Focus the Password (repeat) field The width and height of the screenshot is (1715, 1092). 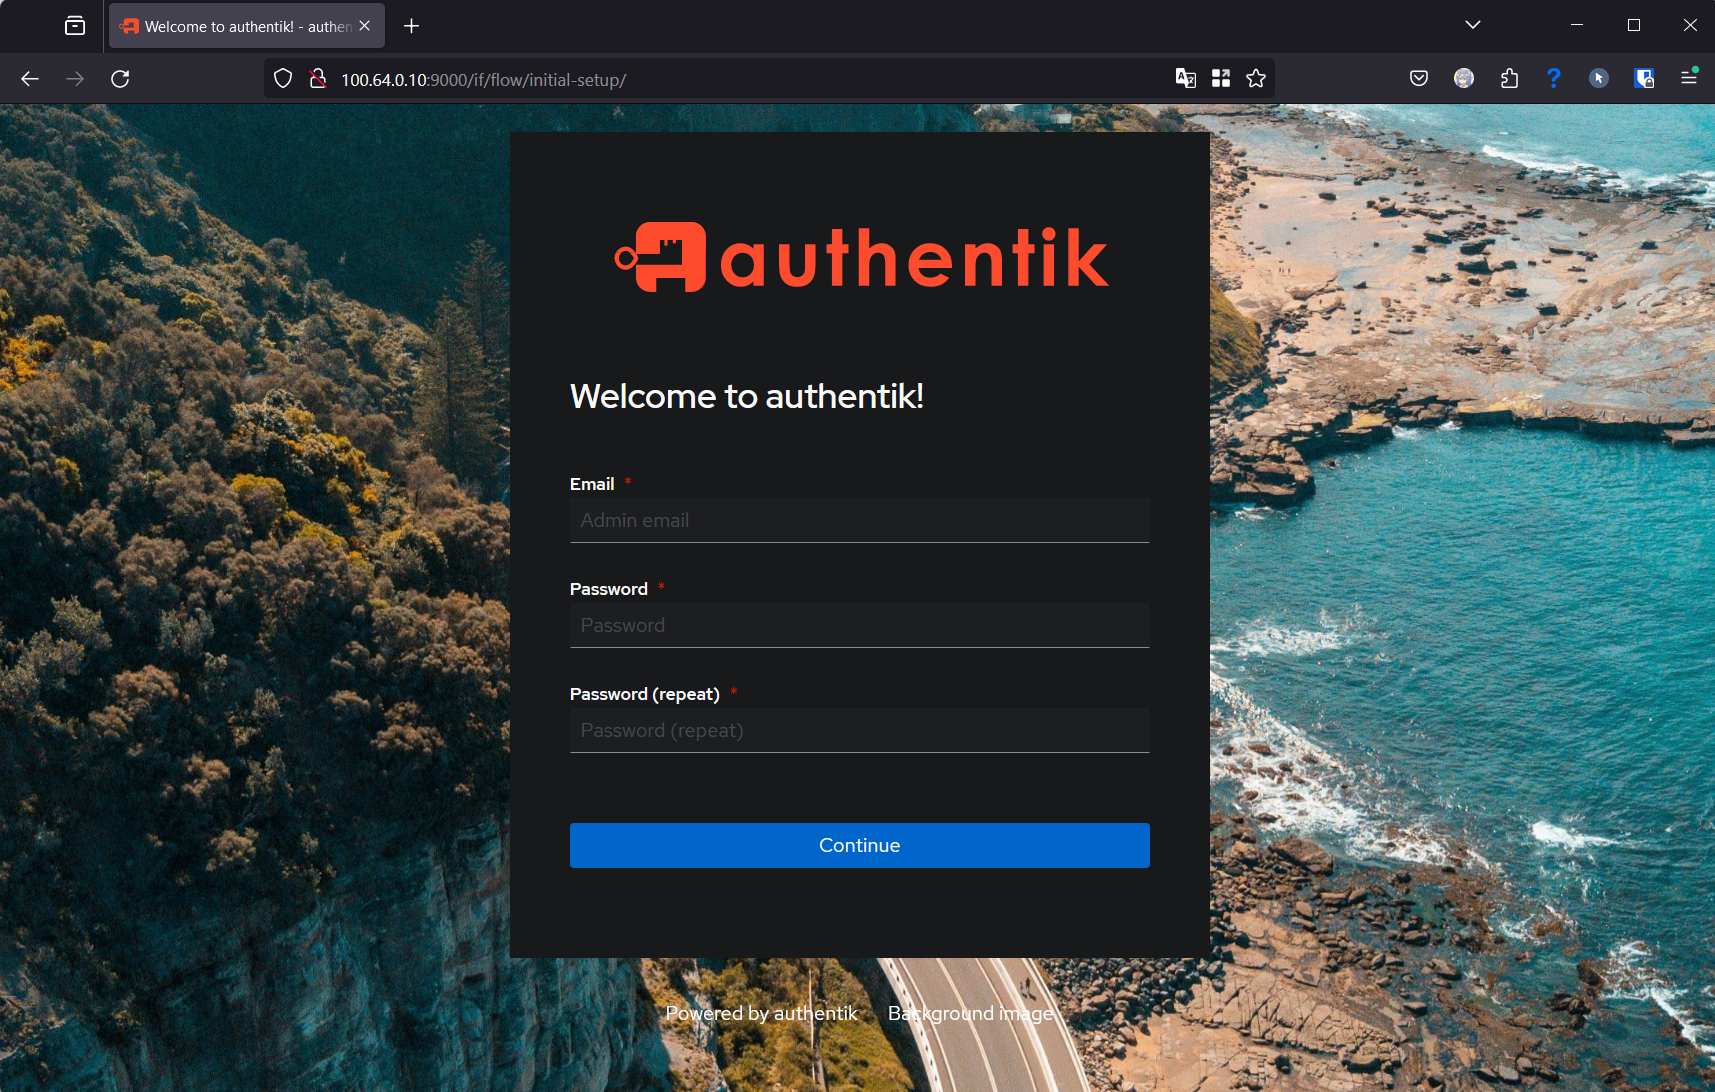coord(860,731)
